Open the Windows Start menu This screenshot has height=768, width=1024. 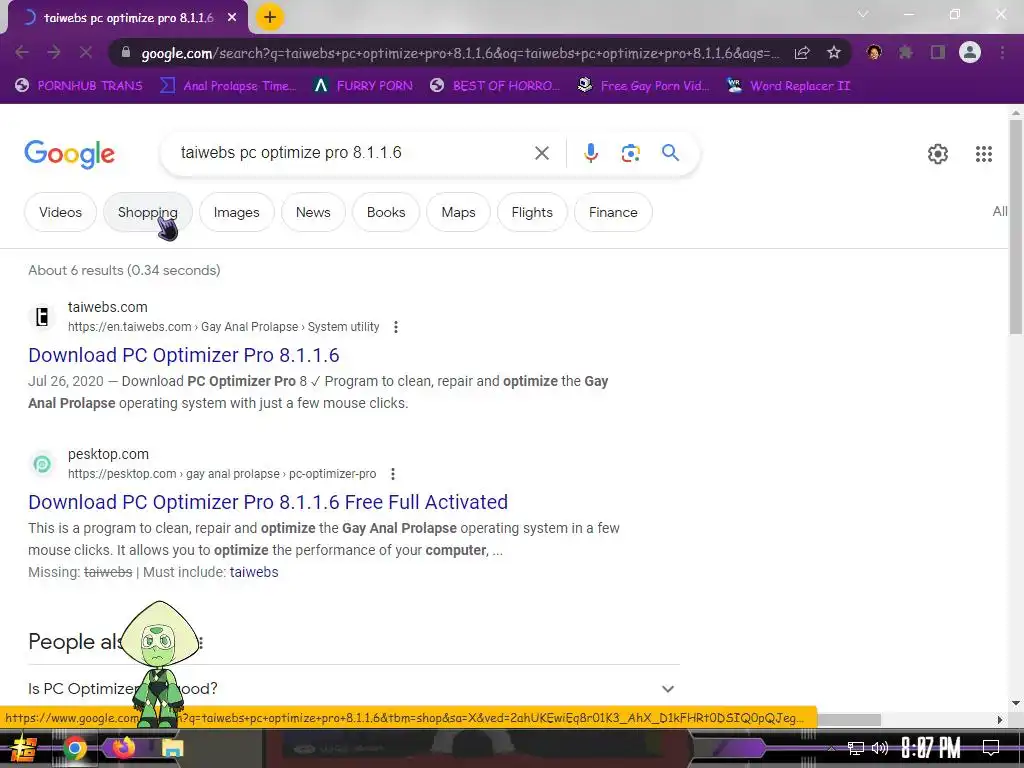pos(24,748)
